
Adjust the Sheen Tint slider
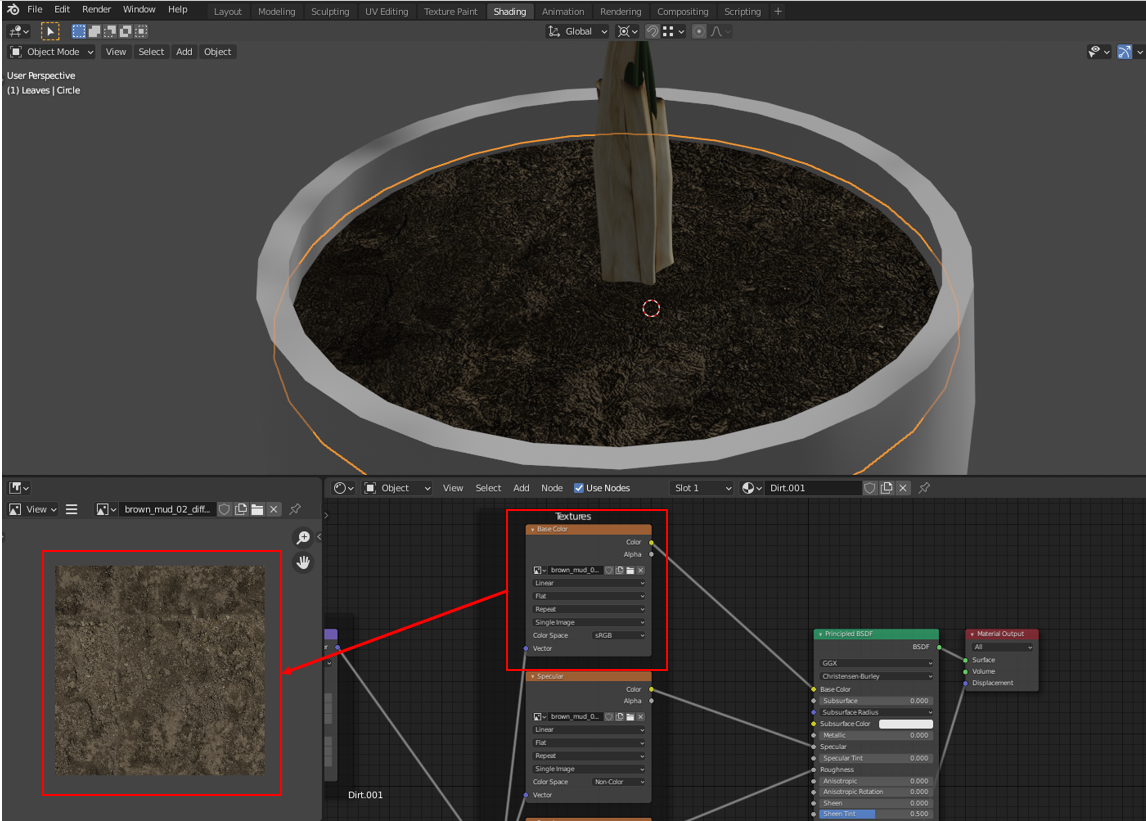pyautogui.click(x=876, y=814)
